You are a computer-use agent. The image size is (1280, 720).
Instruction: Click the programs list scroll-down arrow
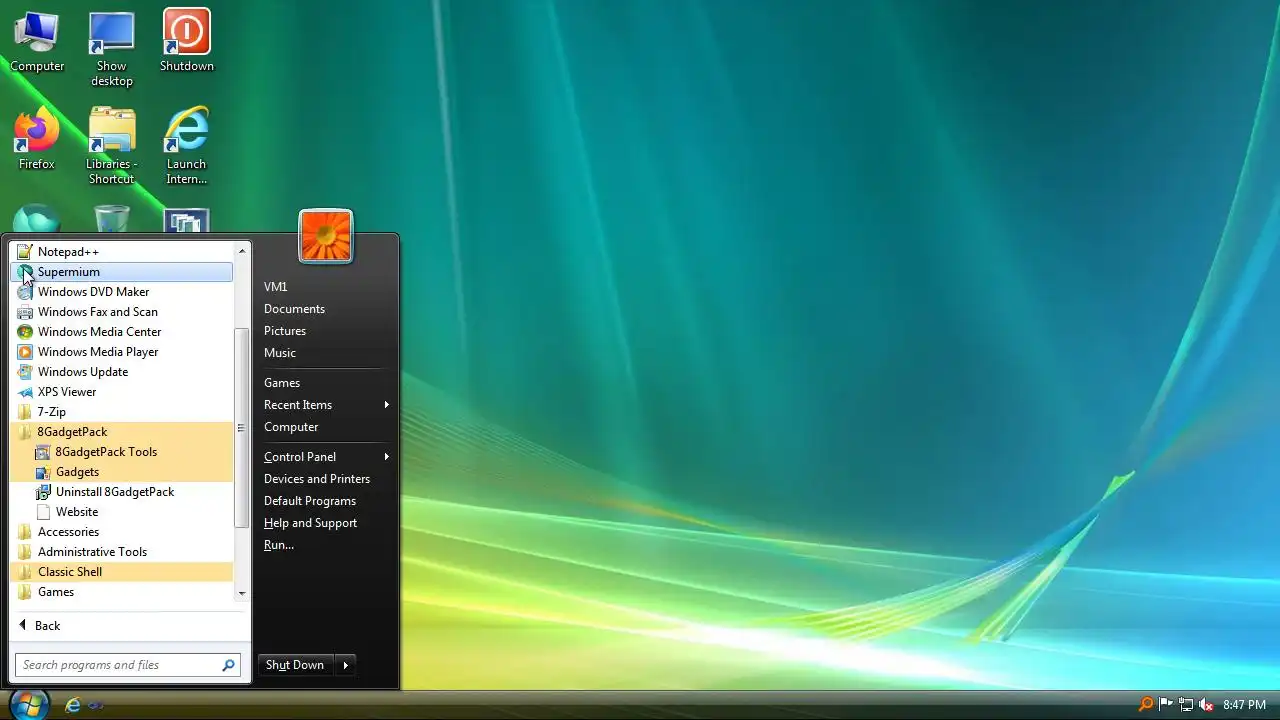[x=241, y=593]
